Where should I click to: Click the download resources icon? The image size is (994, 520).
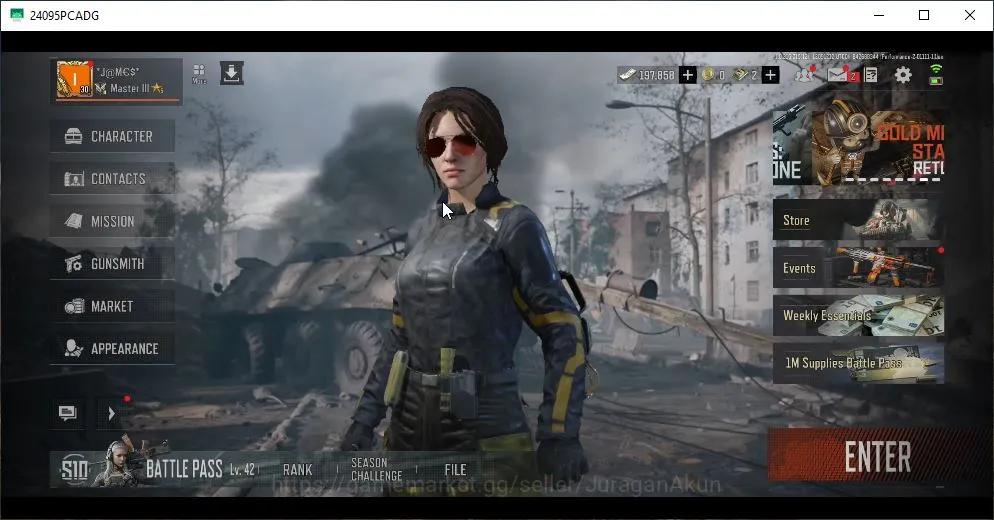click(231, 74)
